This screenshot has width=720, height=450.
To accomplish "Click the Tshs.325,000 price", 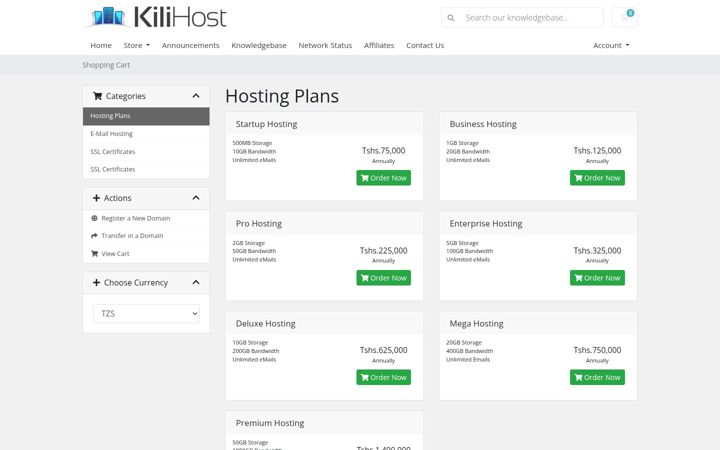I will 597,251.
